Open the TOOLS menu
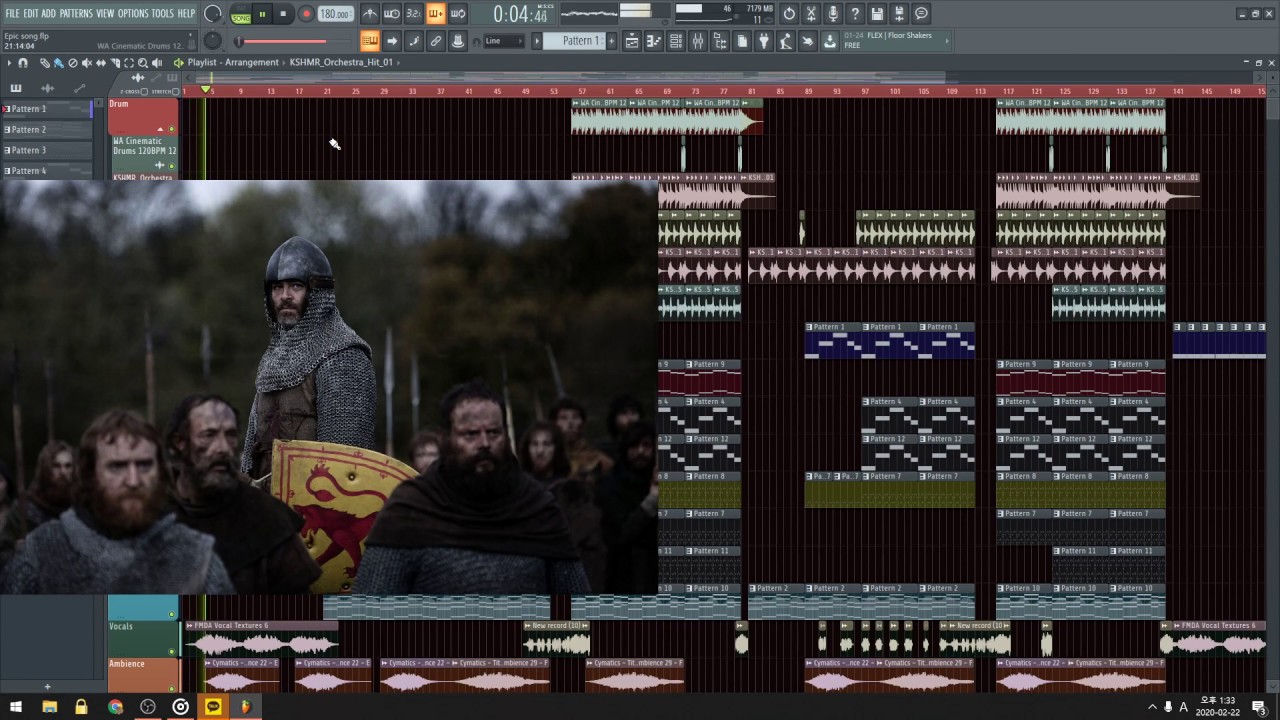 tap(163, 14)
